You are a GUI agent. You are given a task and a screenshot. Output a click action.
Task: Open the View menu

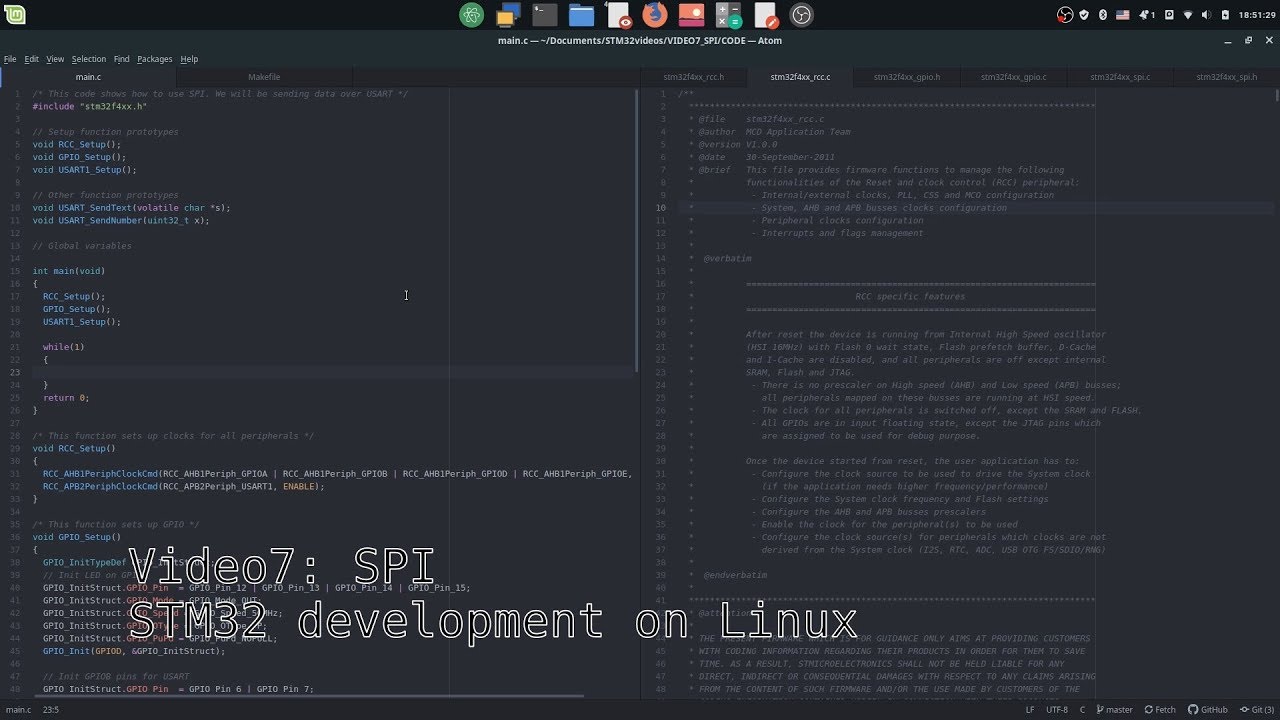55,59
